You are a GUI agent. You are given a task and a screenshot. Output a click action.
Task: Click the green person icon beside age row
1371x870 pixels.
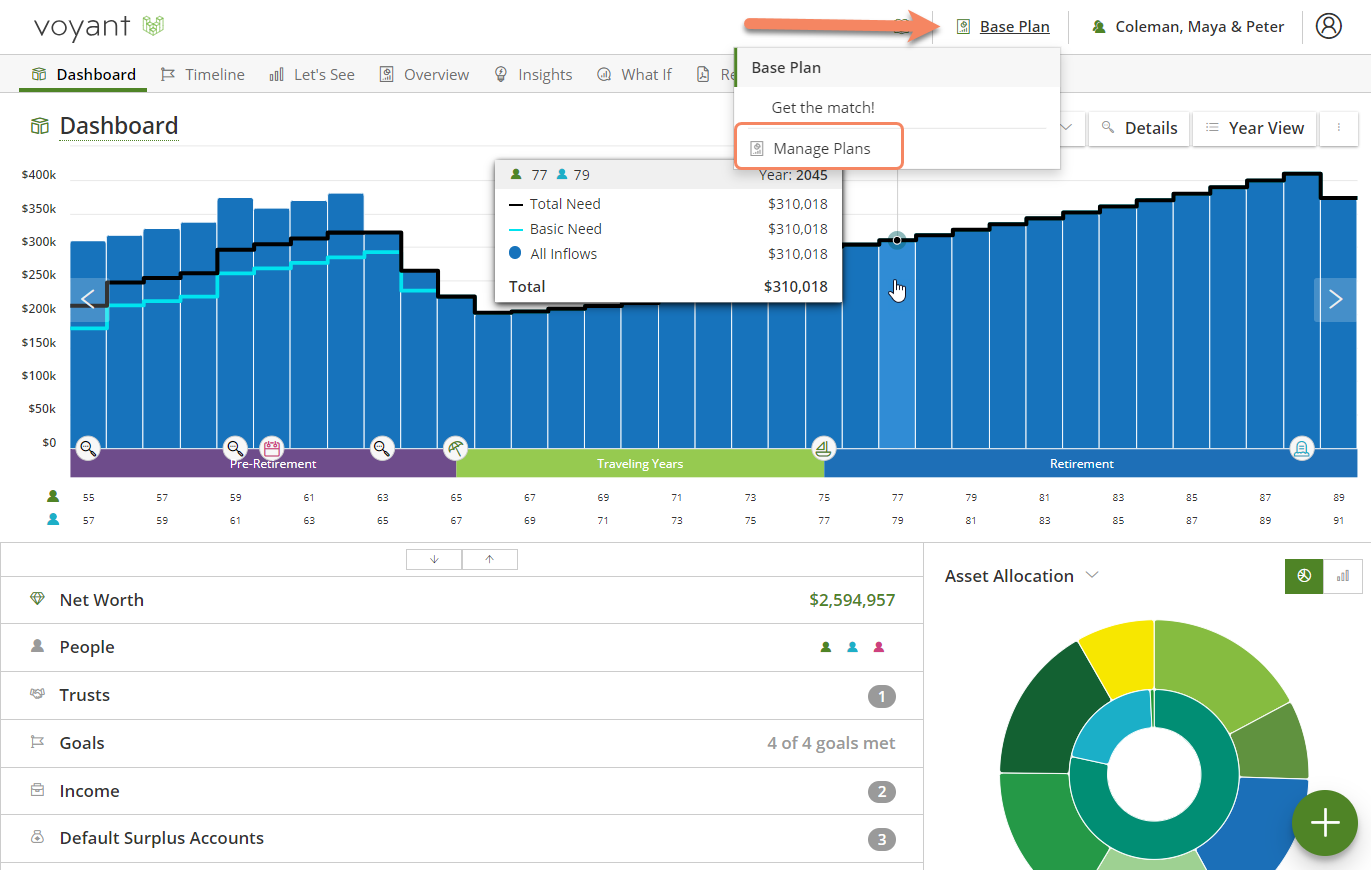point(53,496)
